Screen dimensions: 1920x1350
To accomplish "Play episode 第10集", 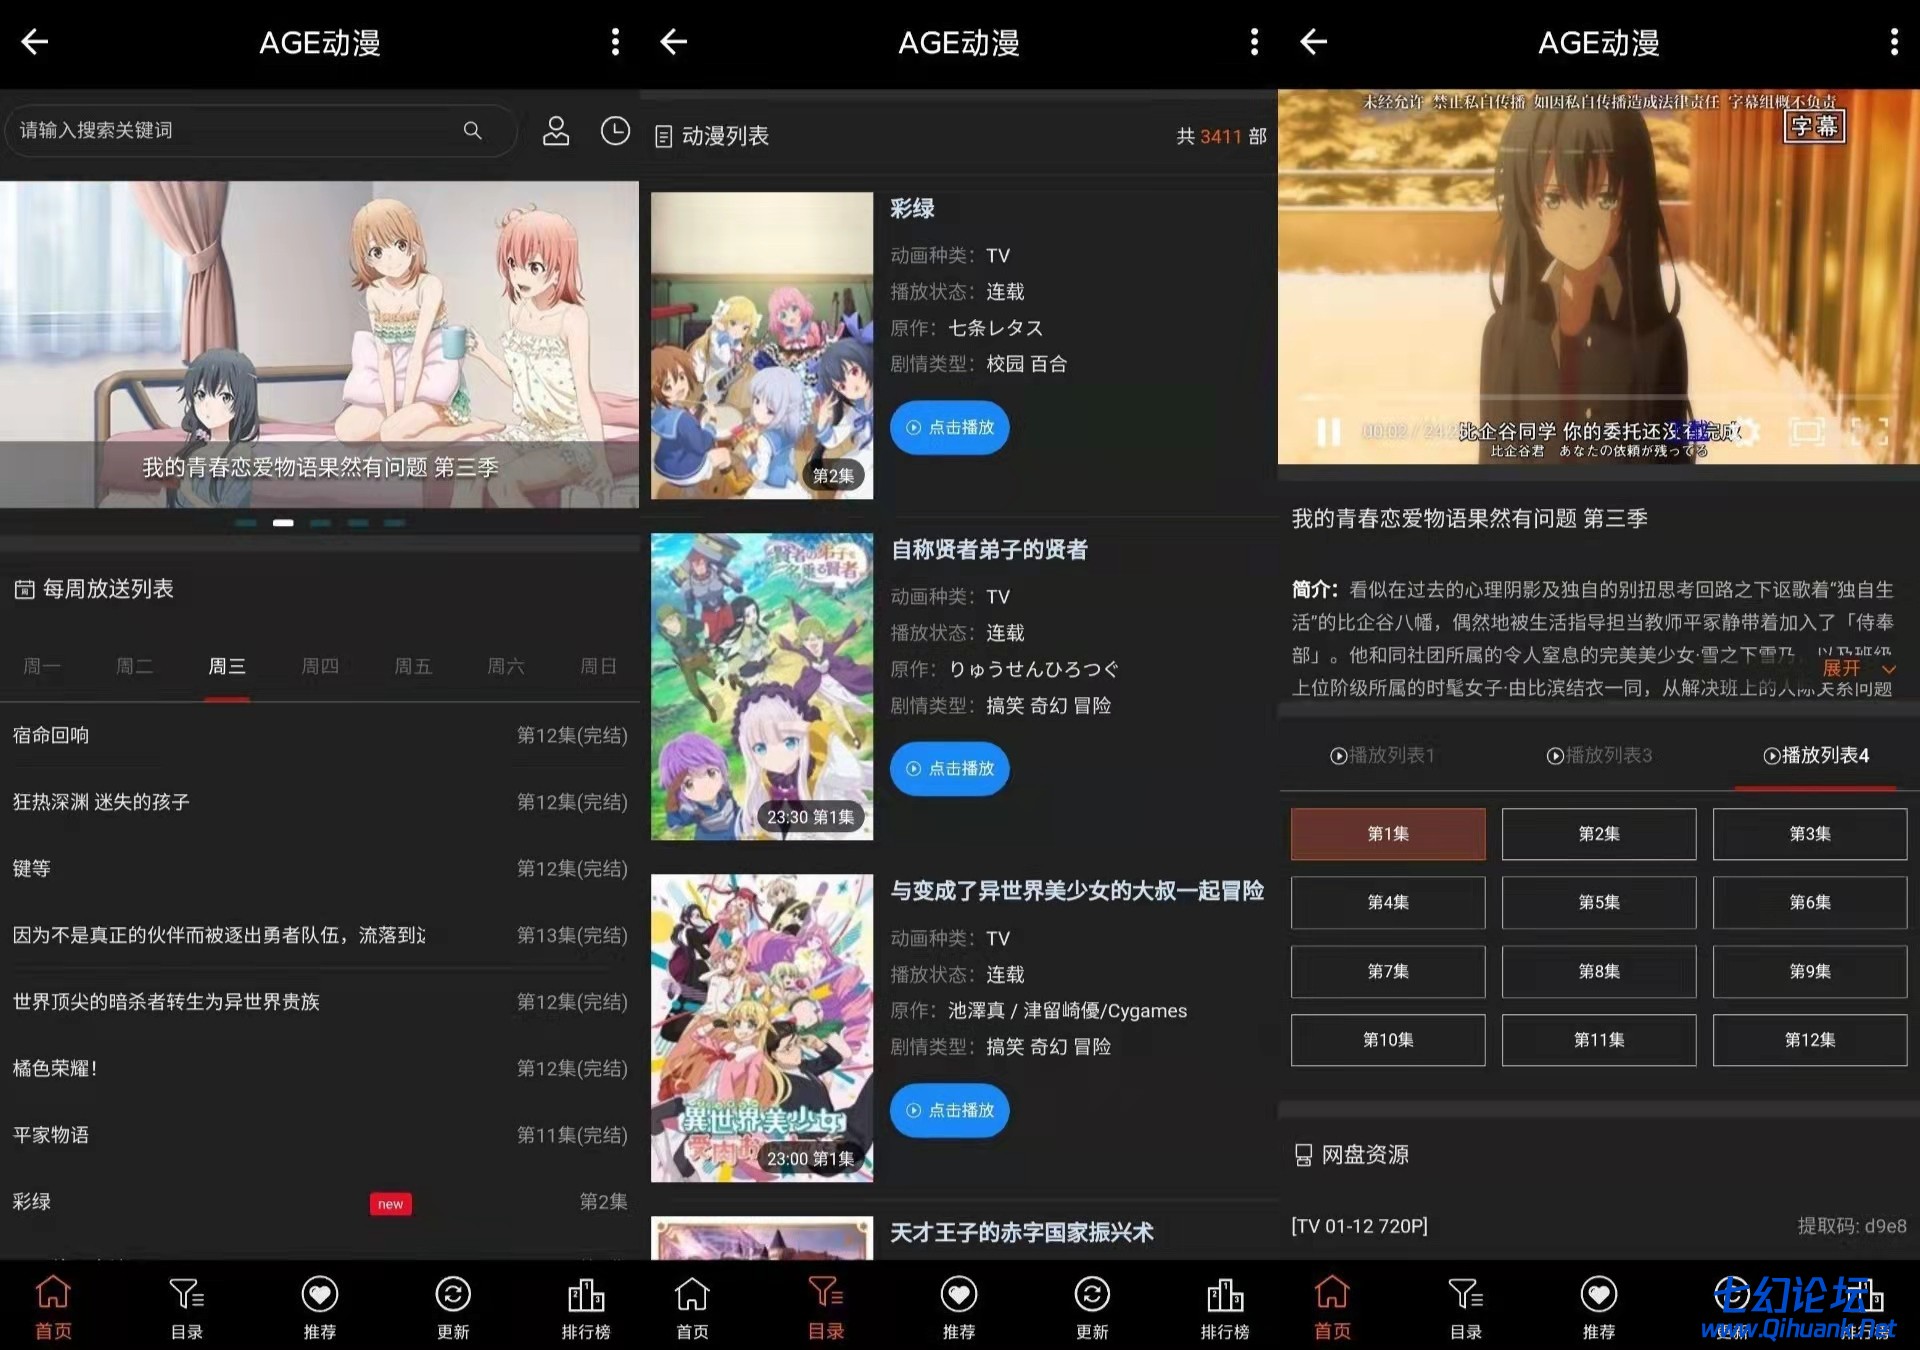I will tap(1388, 1040).
